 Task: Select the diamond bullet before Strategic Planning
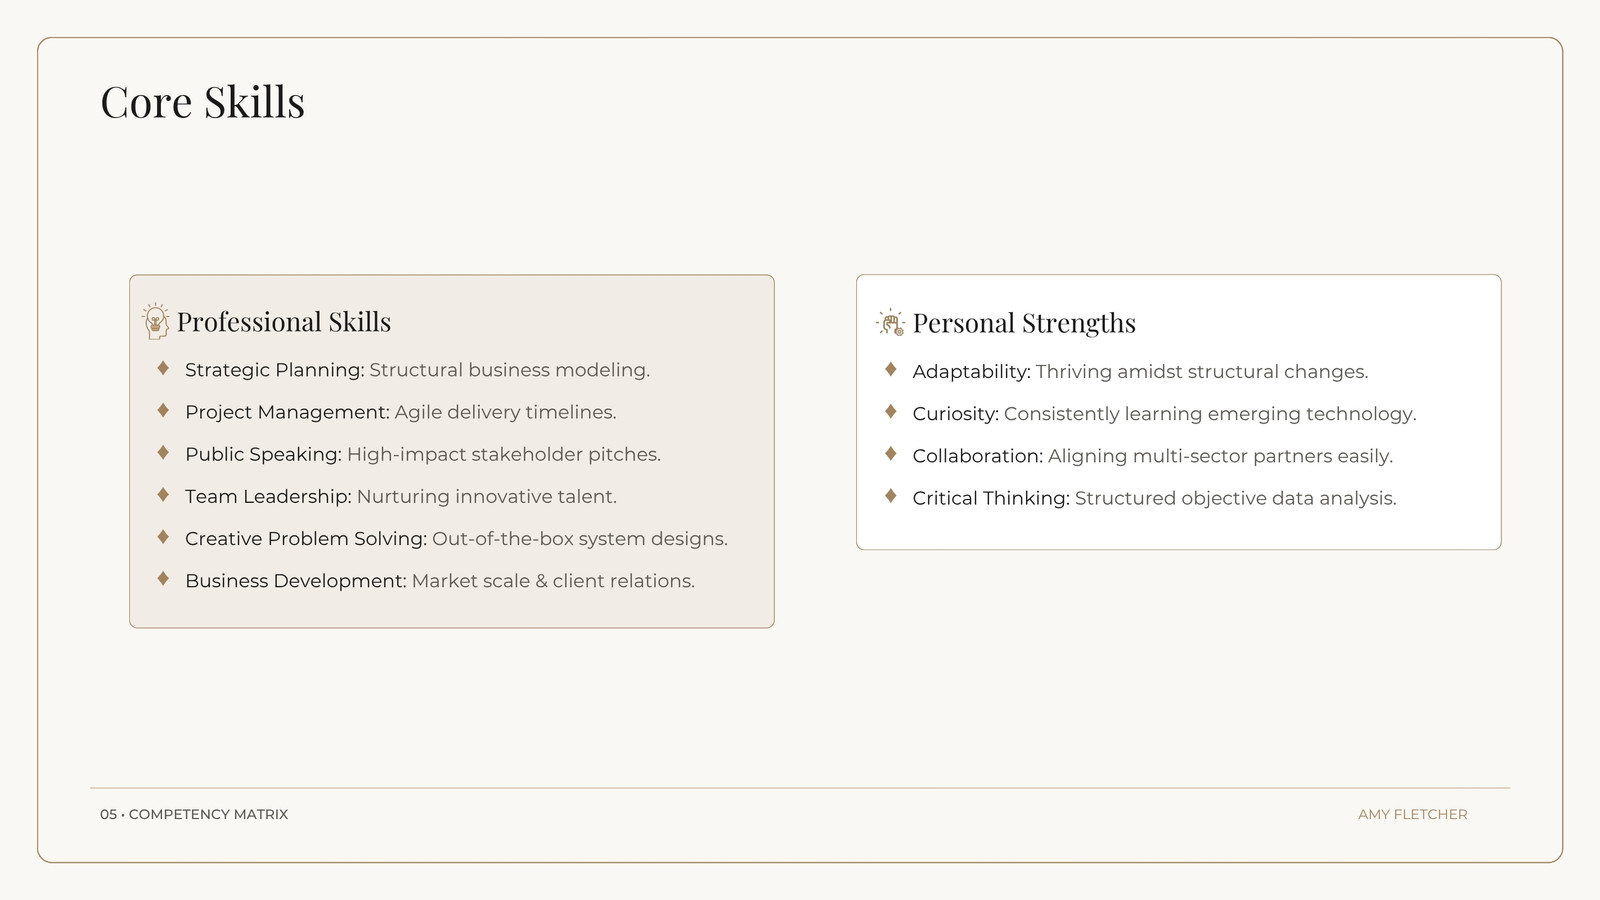coord(163,369)
